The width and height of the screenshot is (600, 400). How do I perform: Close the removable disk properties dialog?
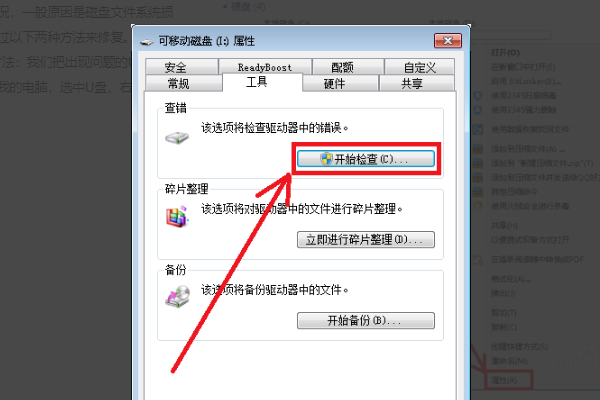pyautogui.click(x=448, y=41)
